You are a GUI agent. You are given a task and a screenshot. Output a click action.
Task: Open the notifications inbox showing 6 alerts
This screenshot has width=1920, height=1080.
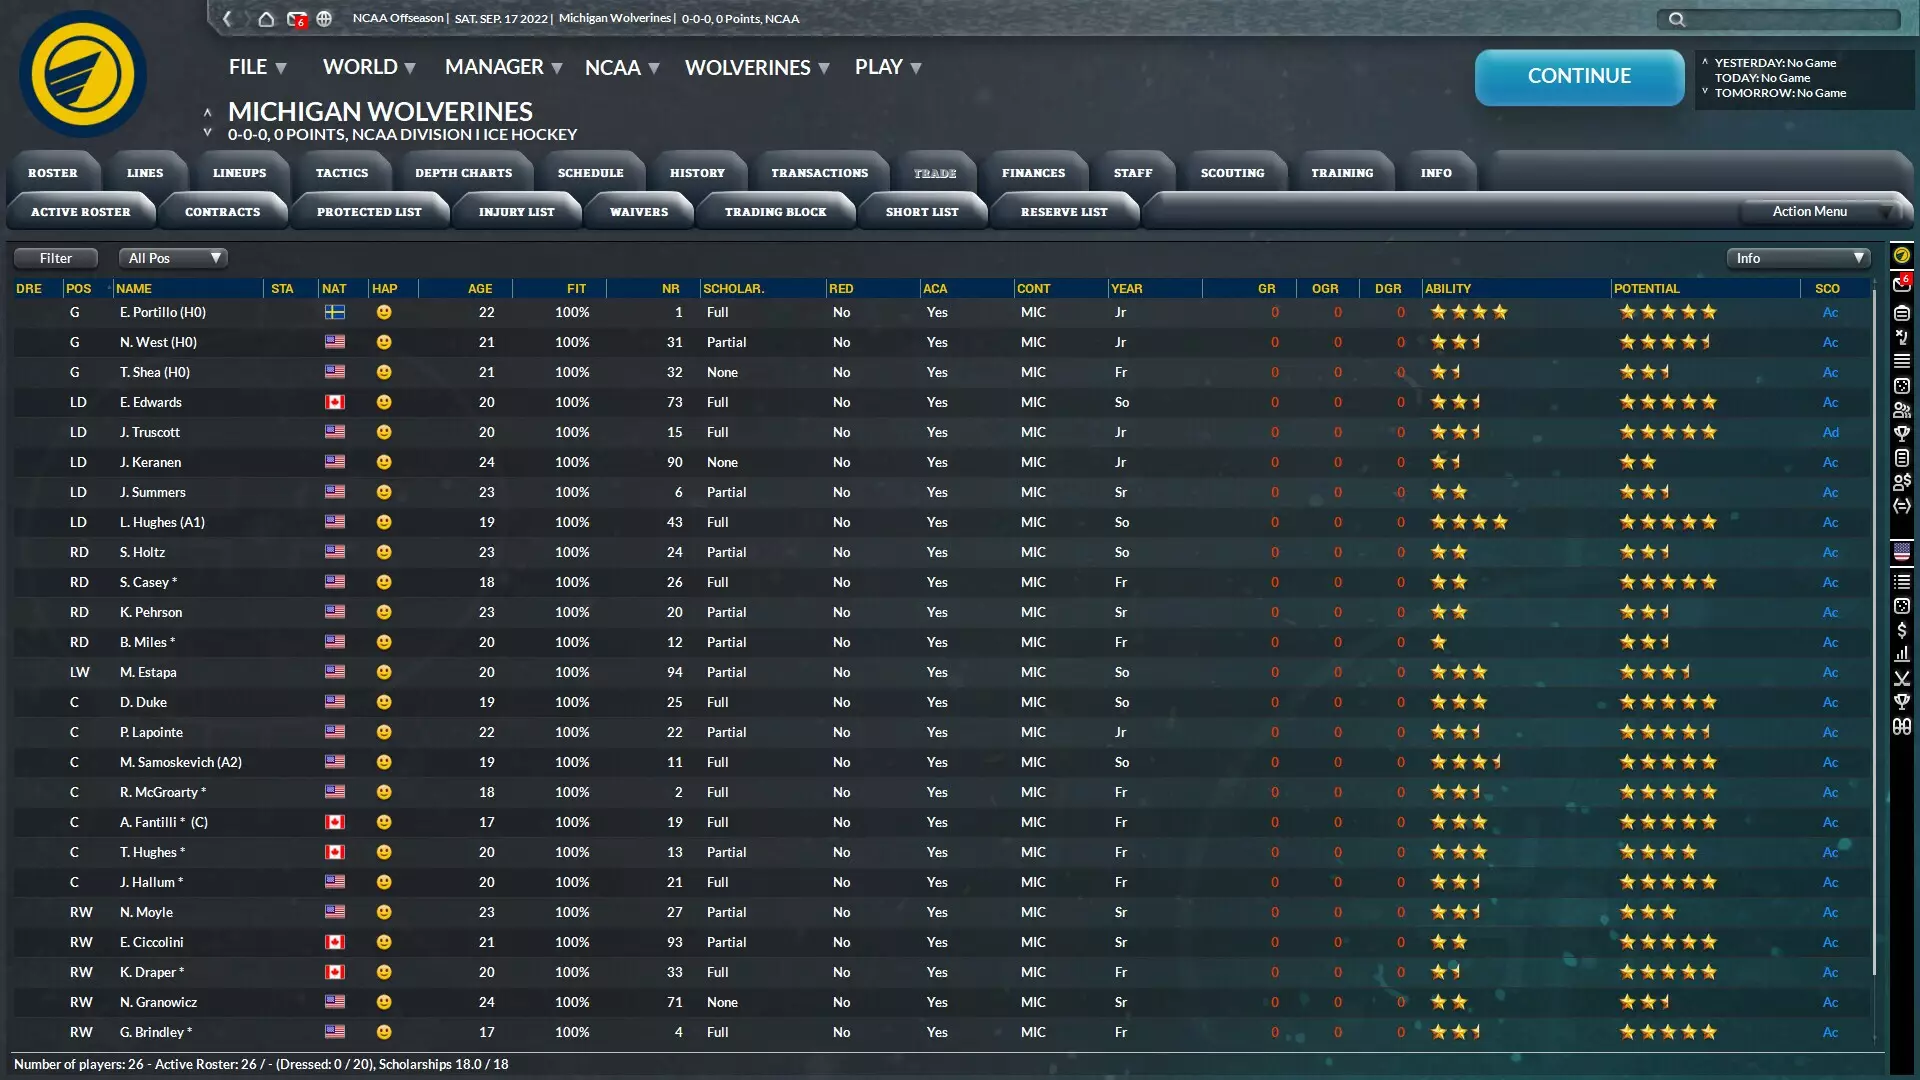click(296, 18)
